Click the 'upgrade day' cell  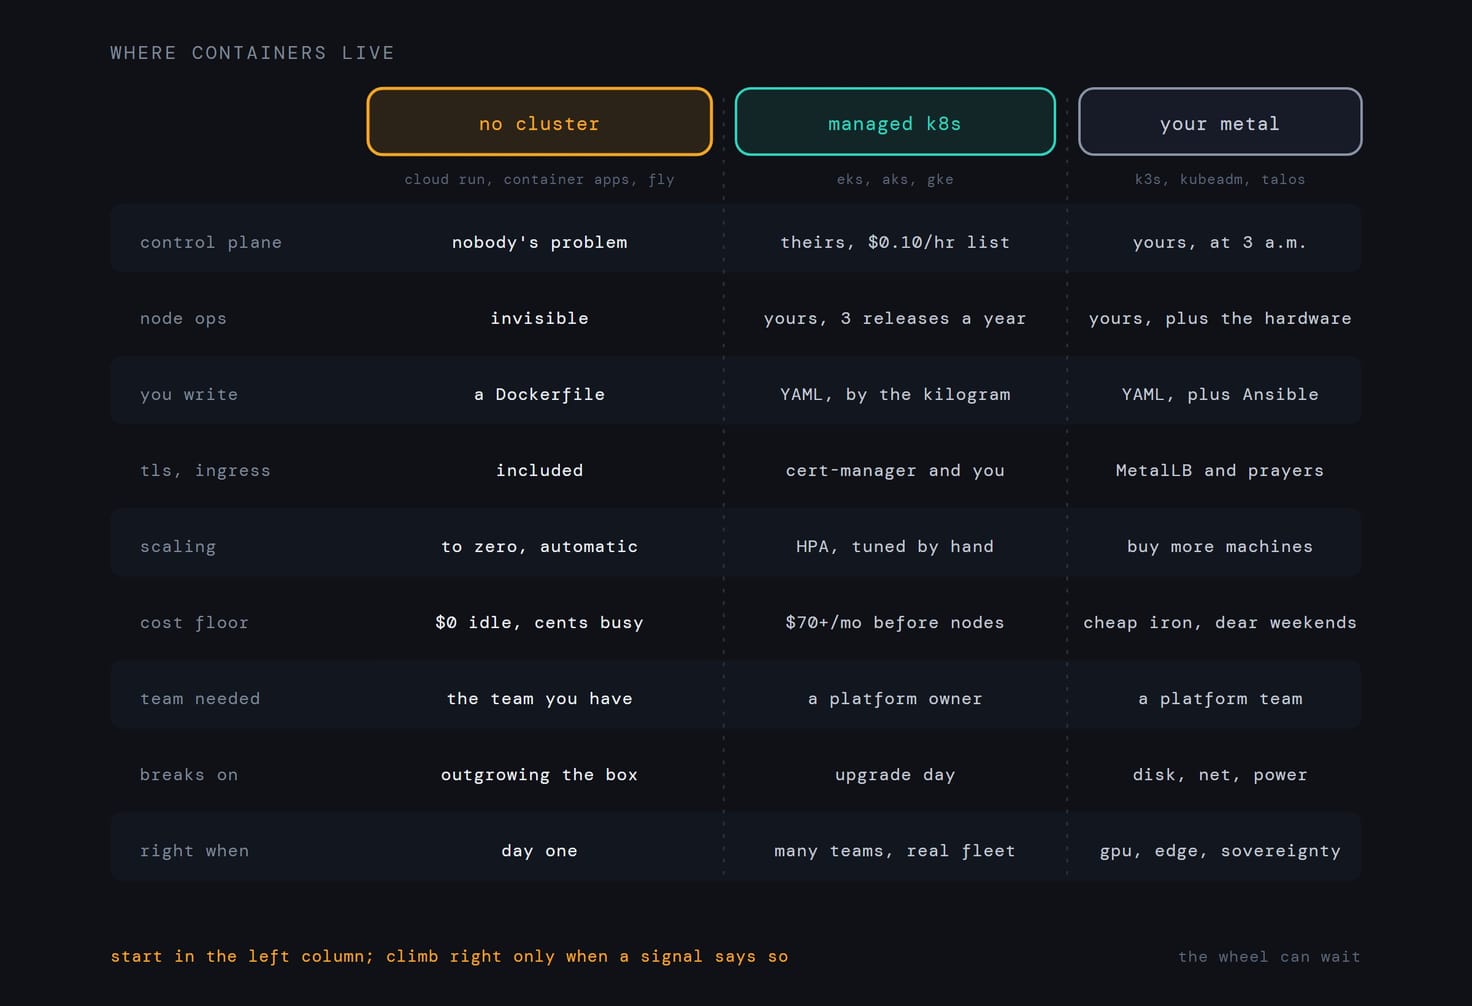895,774
